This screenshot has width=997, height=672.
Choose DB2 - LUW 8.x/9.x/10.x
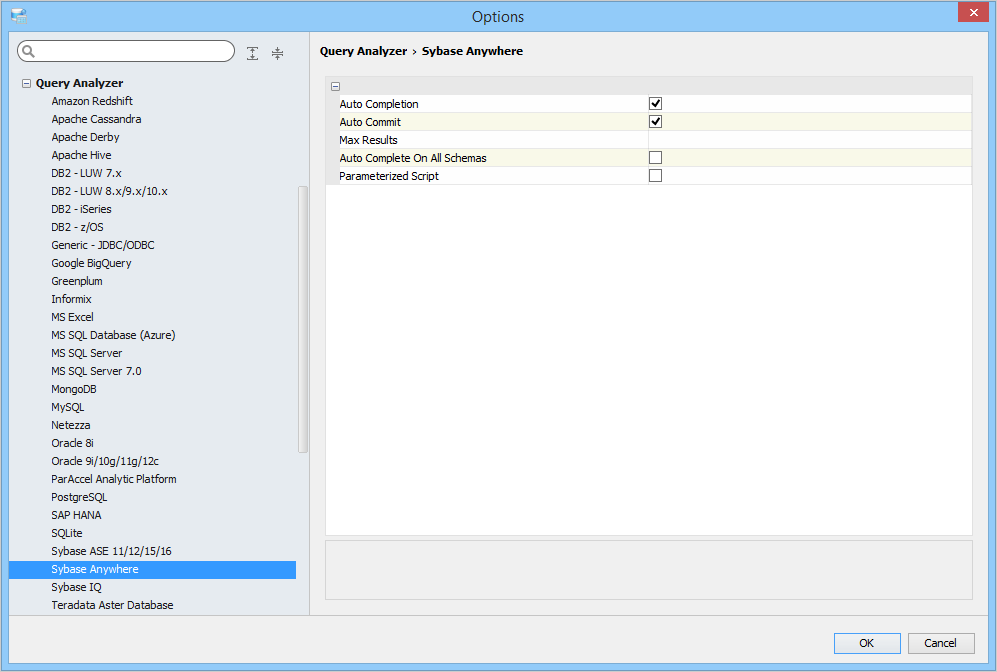[109, 191]
